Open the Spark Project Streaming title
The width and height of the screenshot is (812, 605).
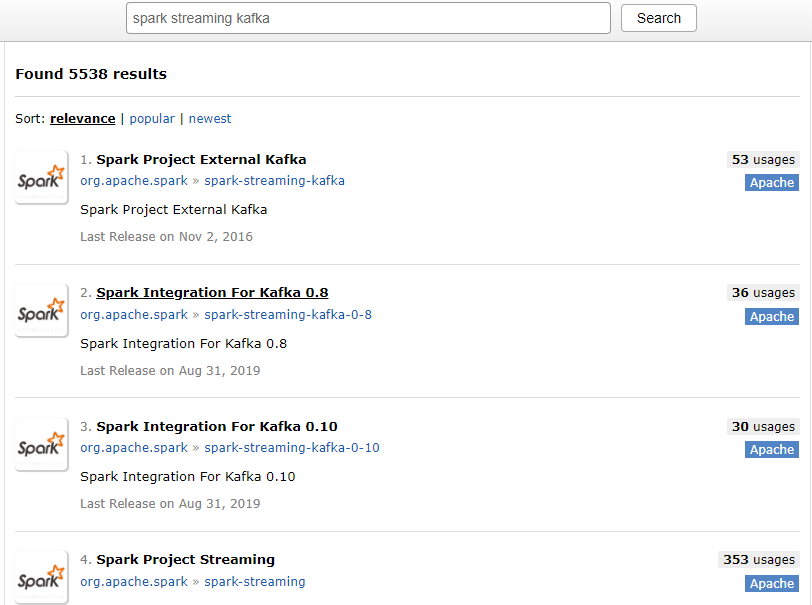tap(185, 559)
